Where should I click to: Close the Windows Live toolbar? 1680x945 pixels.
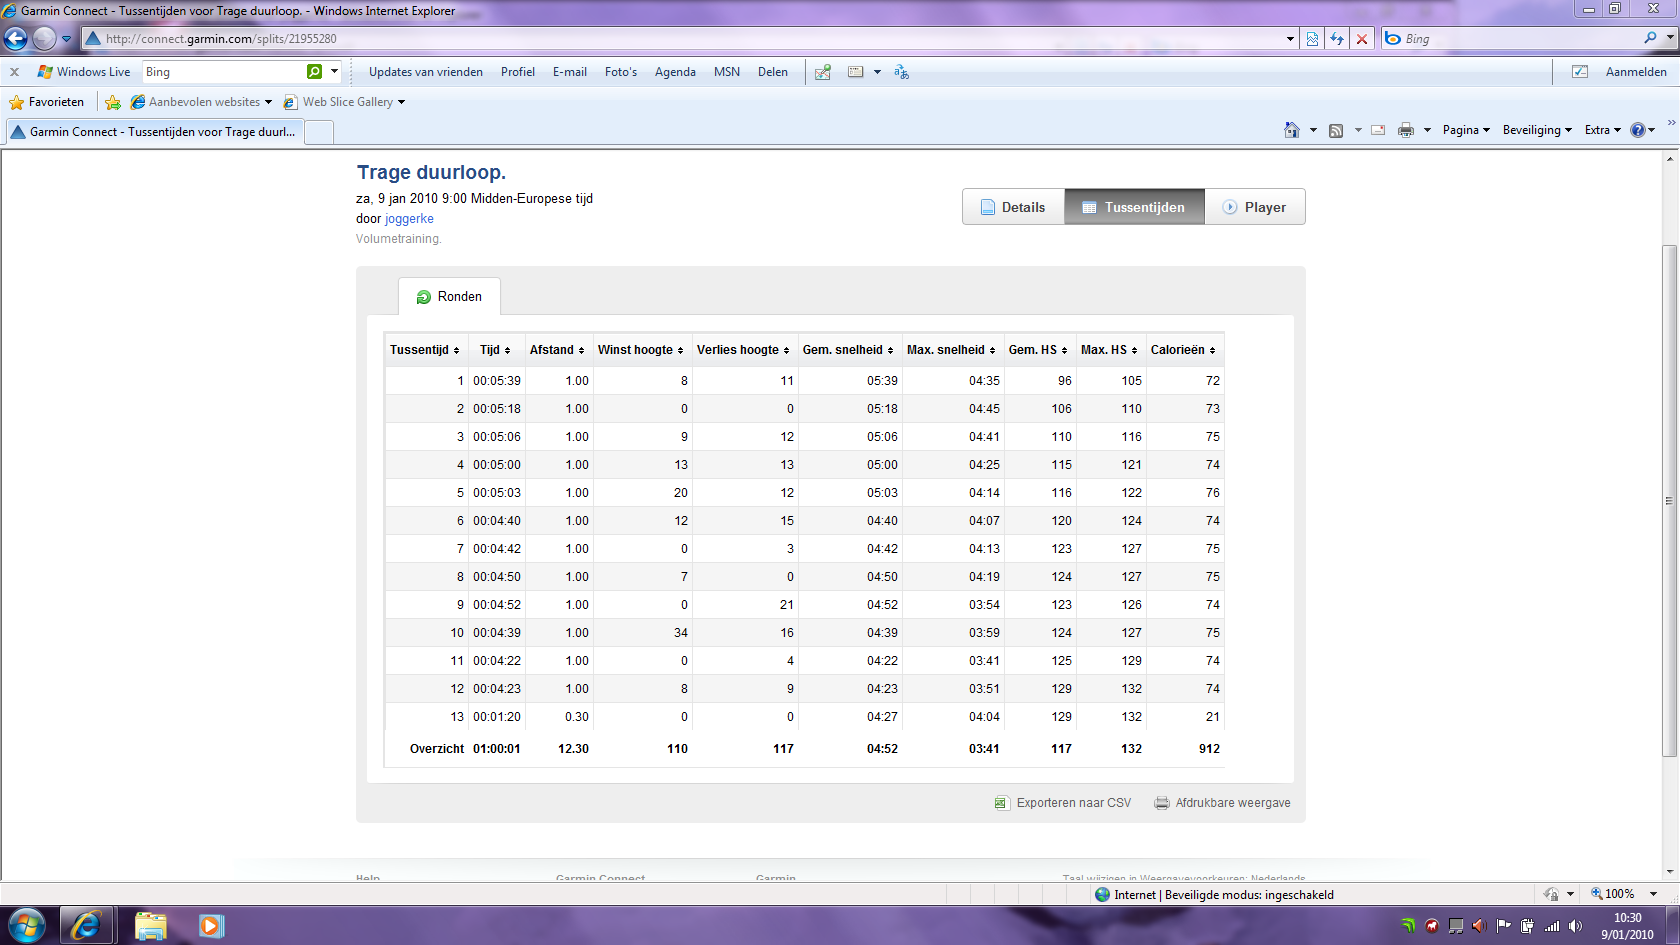[x=15, y=72]
